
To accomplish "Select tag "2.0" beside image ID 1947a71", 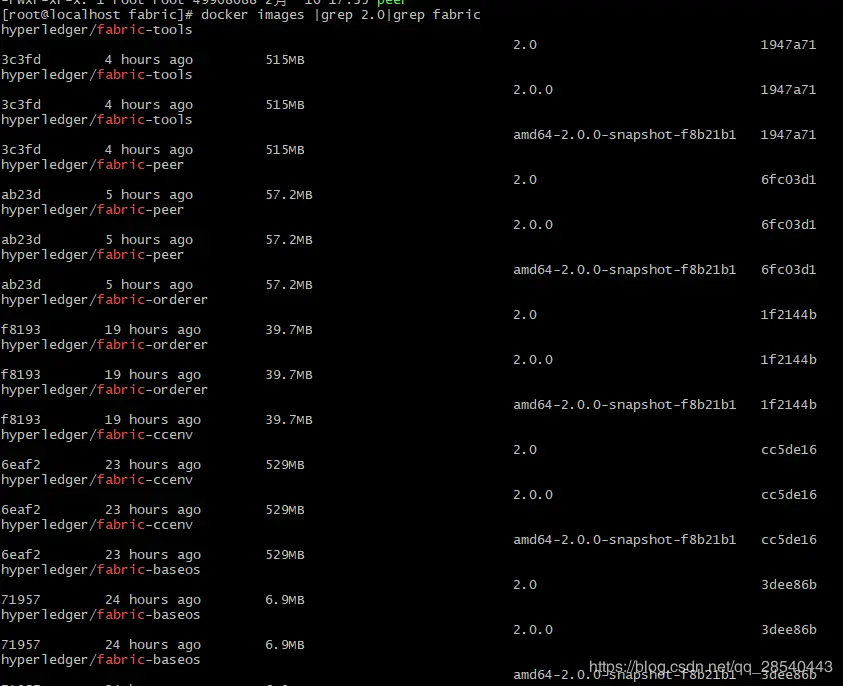I will point(525,45).
